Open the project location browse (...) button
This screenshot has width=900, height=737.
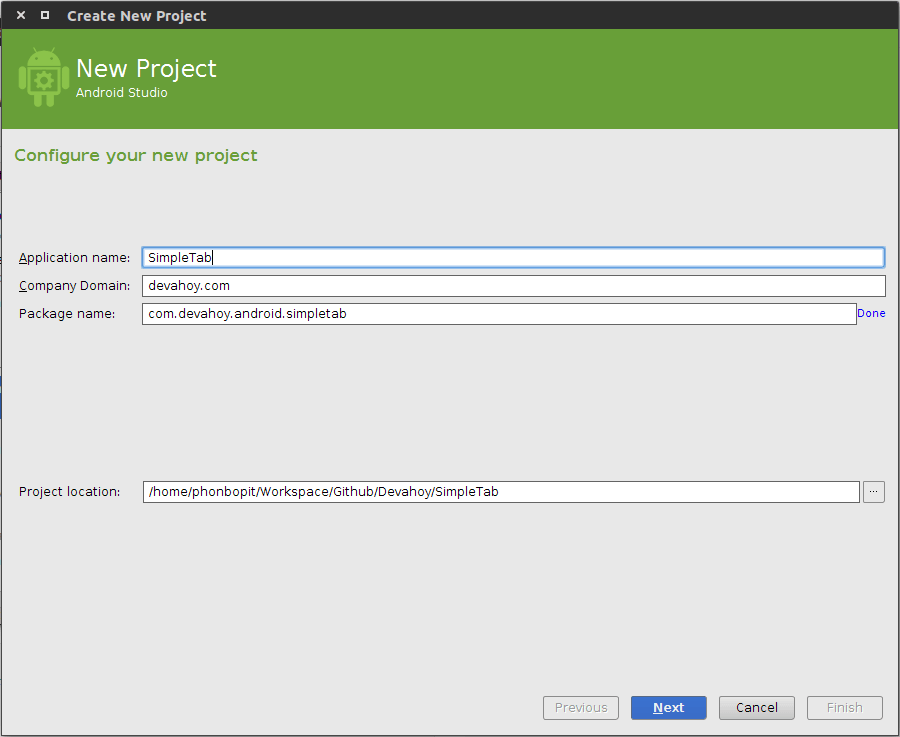pos(874,492)
